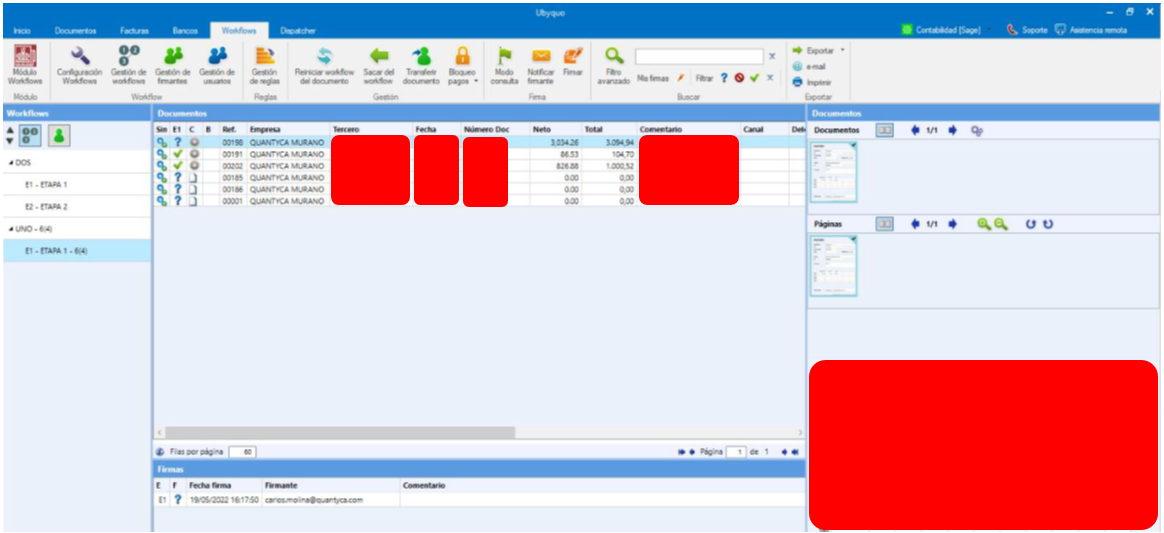Filter by approved green check status

coord(754,77)
